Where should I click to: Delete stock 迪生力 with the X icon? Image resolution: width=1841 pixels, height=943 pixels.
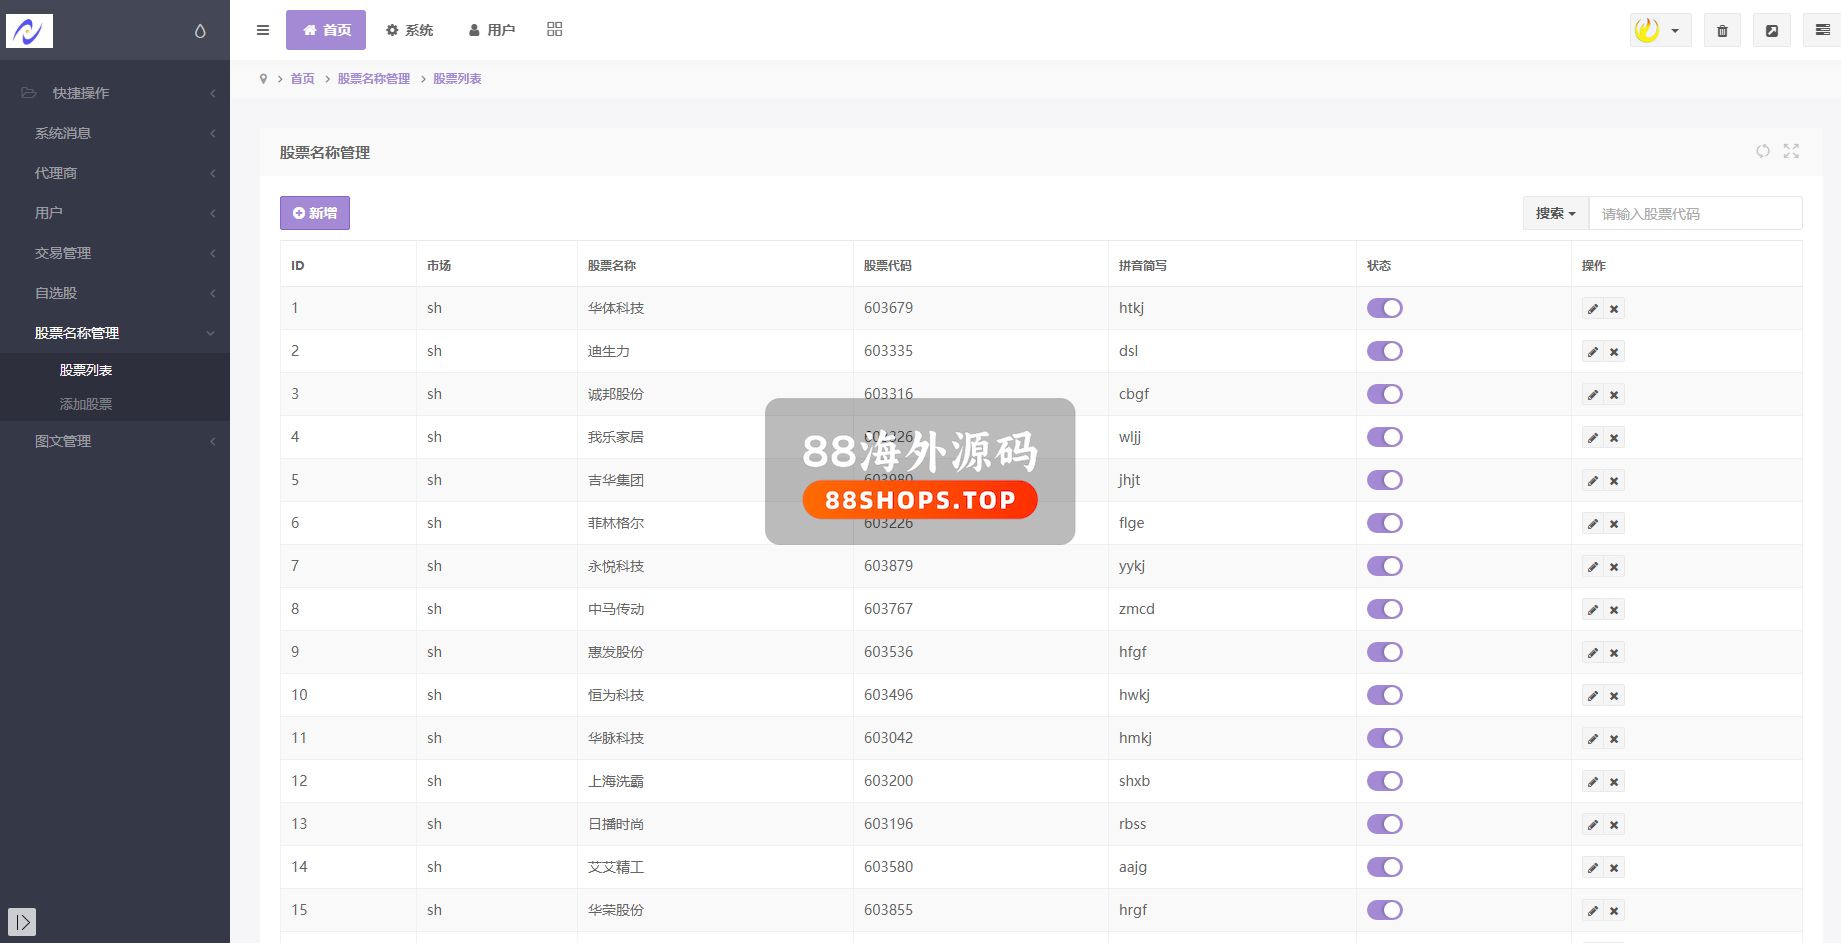[x=1614, y=352]
